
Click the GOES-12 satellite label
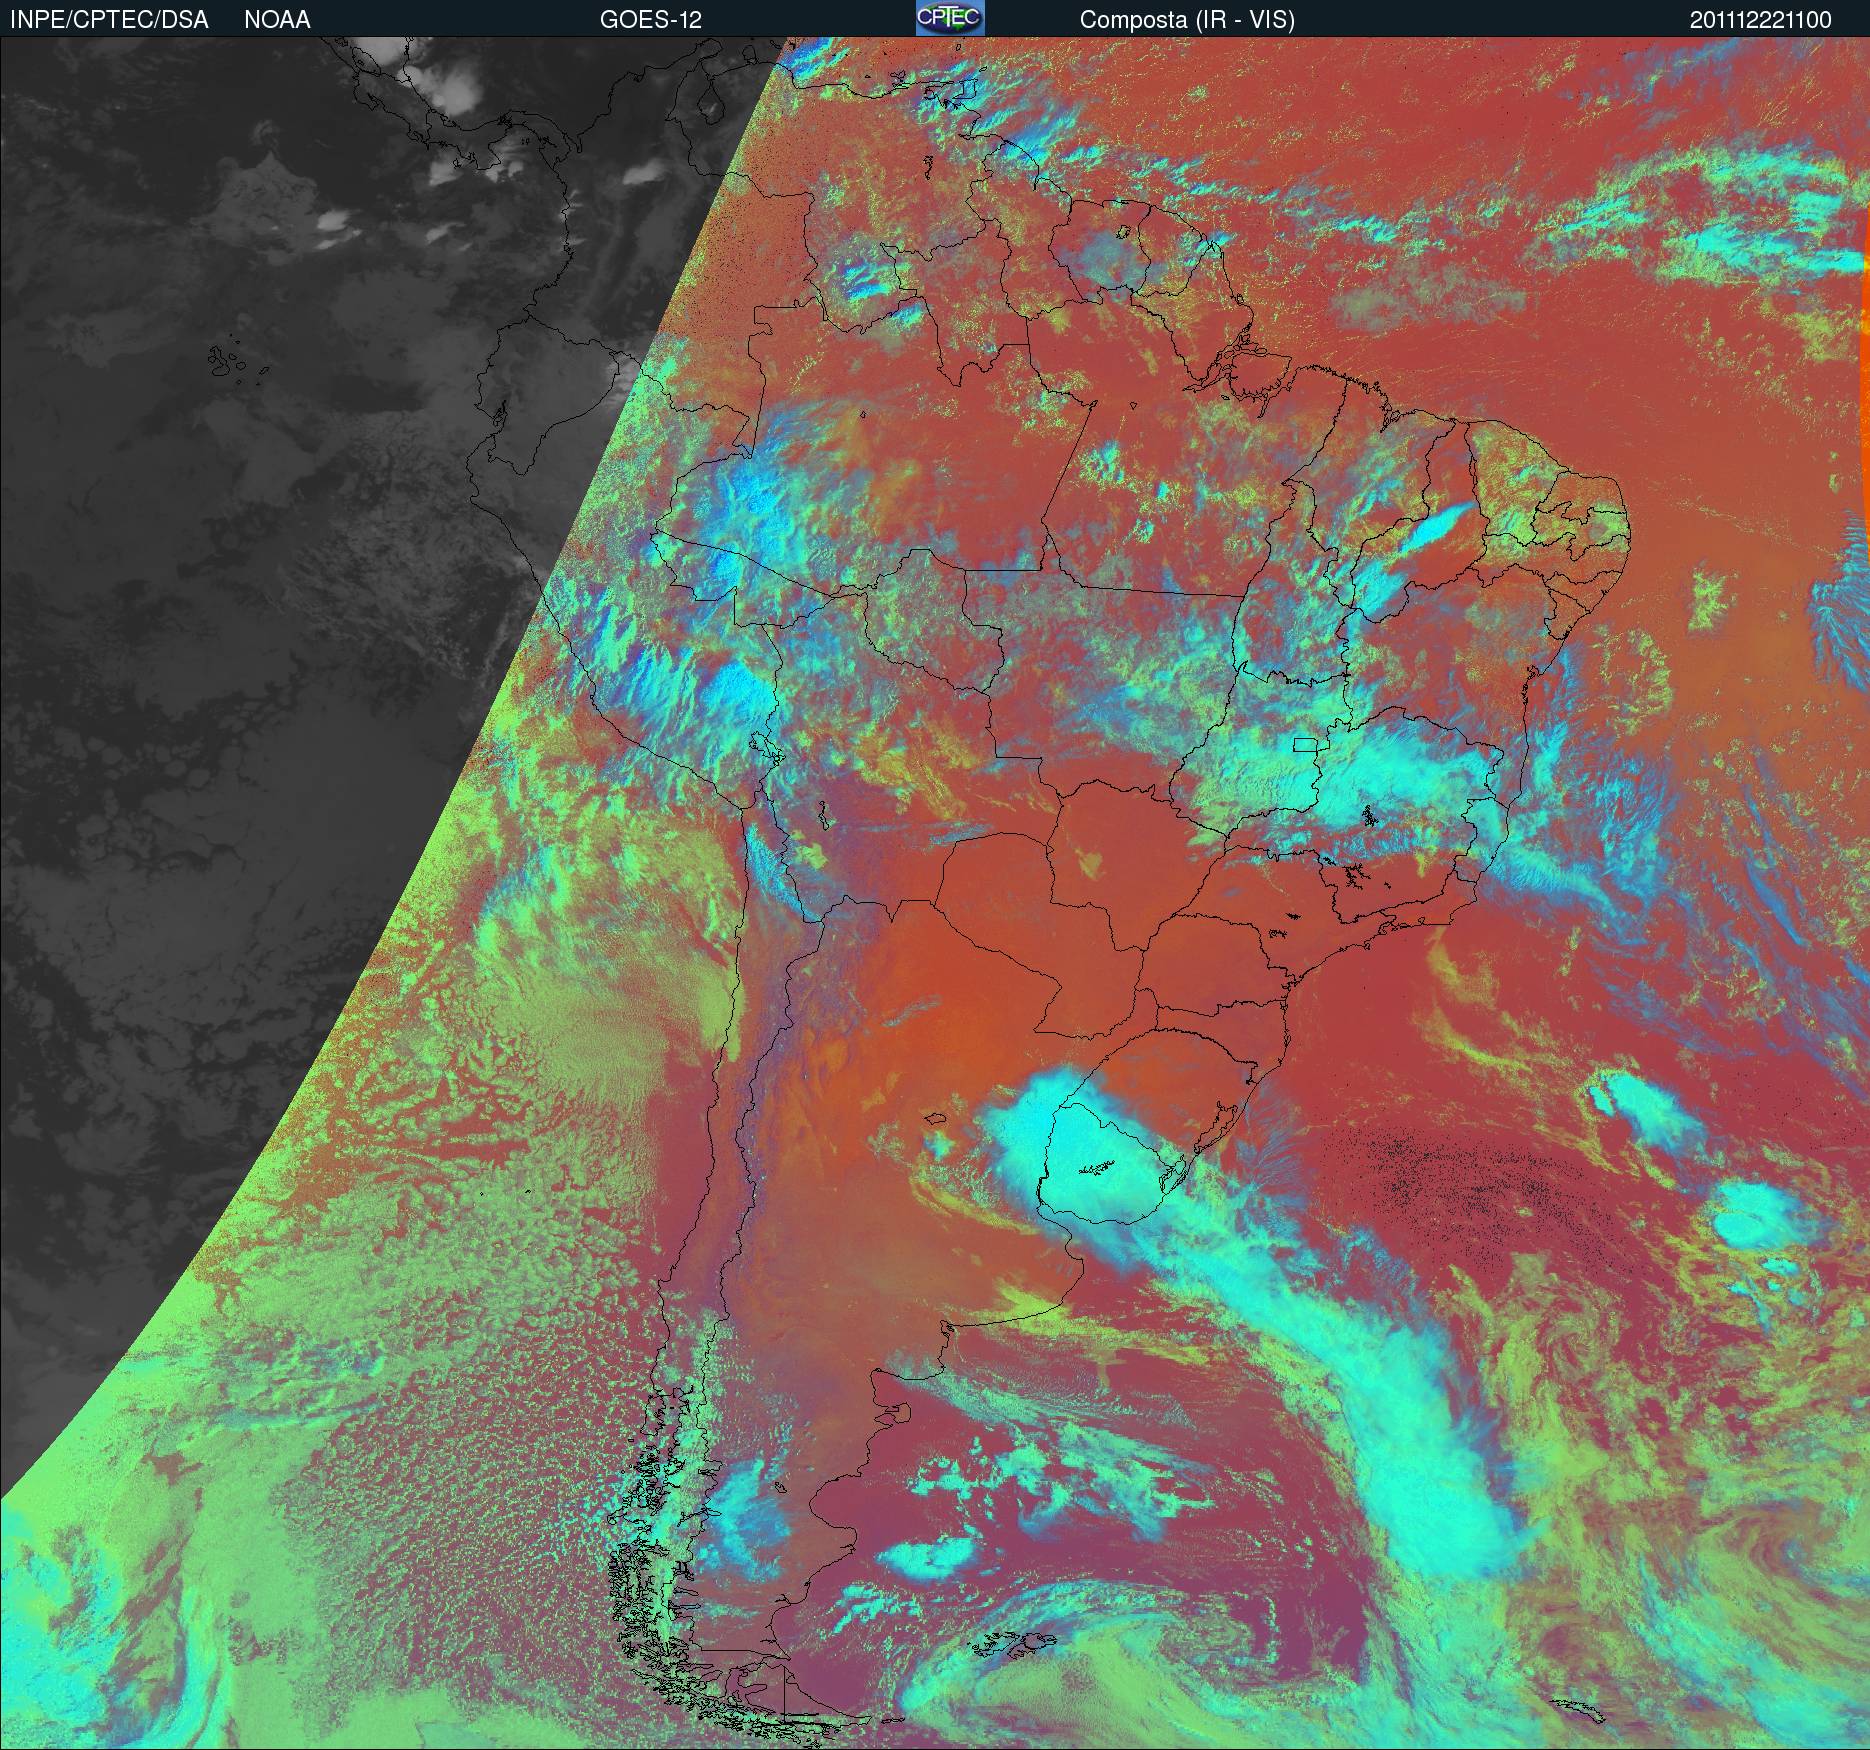pos(650,20)
